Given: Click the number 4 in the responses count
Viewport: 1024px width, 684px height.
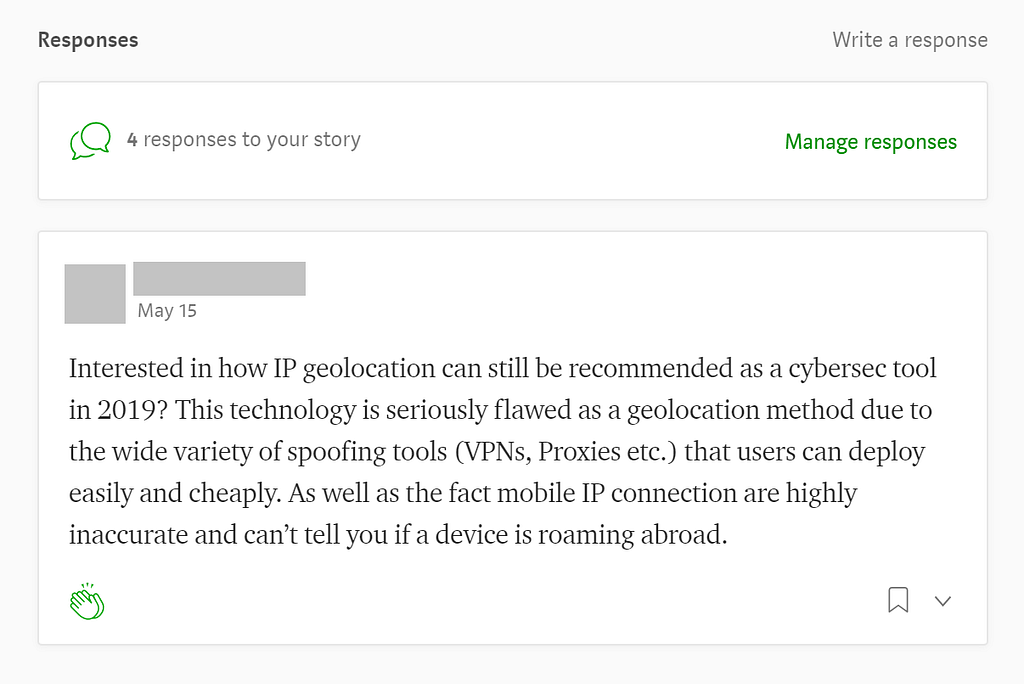Looking at the screenshot, I should pos(132,140).
